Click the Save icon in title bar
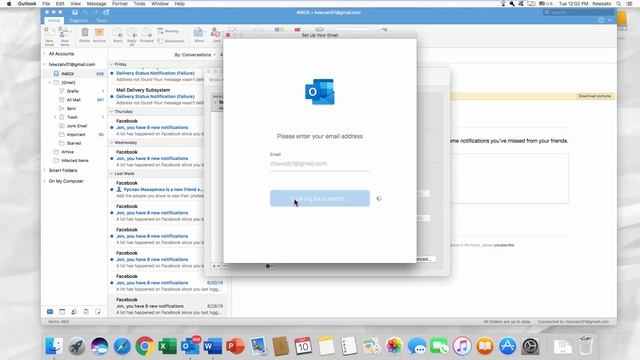 pyautogui.click(x=75, y=13)
